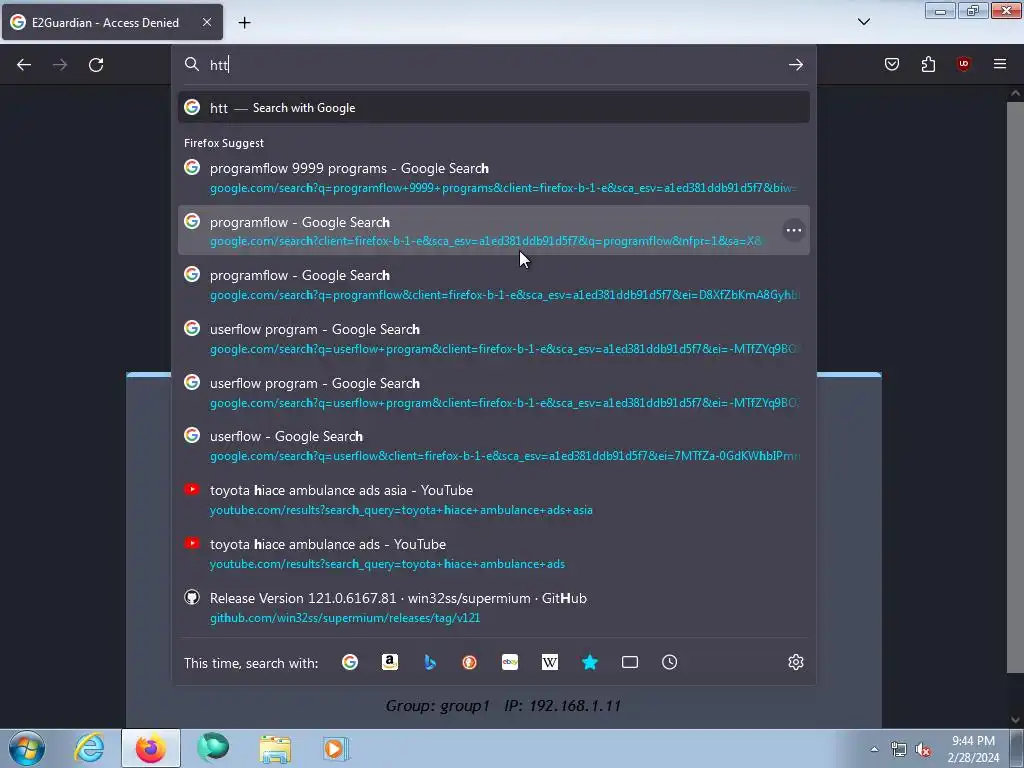Launch Internet Explorer from the taskbar
The width and height of the screenshot is (1024, 768).
tap(89, 748)
